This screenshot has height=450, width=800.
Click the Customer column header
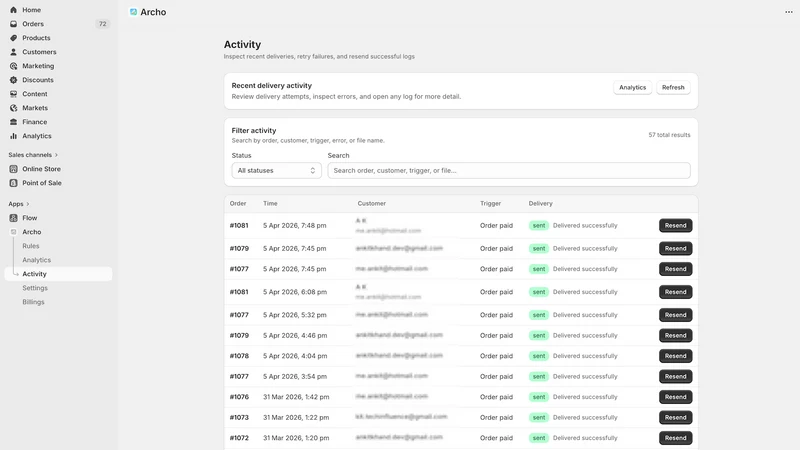click(x=371, y=204)
